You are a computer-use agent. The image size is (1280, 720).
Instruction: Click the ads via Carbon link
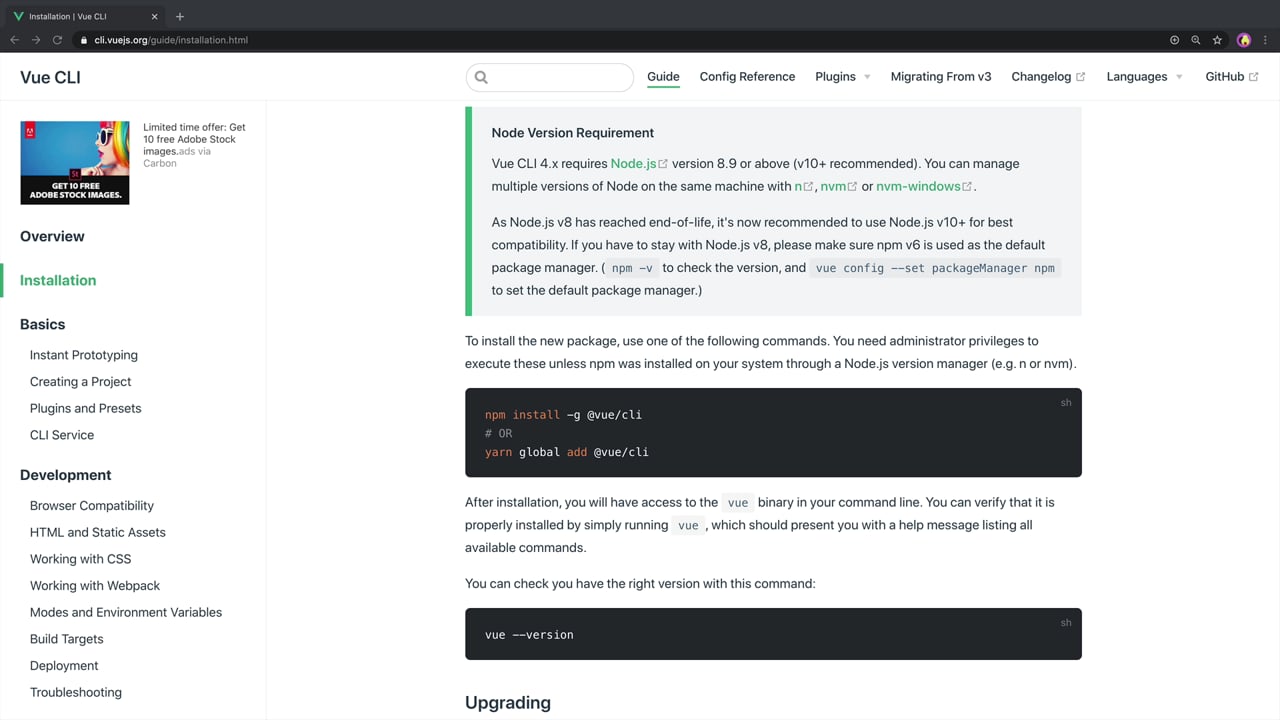[x=178, y=157]
